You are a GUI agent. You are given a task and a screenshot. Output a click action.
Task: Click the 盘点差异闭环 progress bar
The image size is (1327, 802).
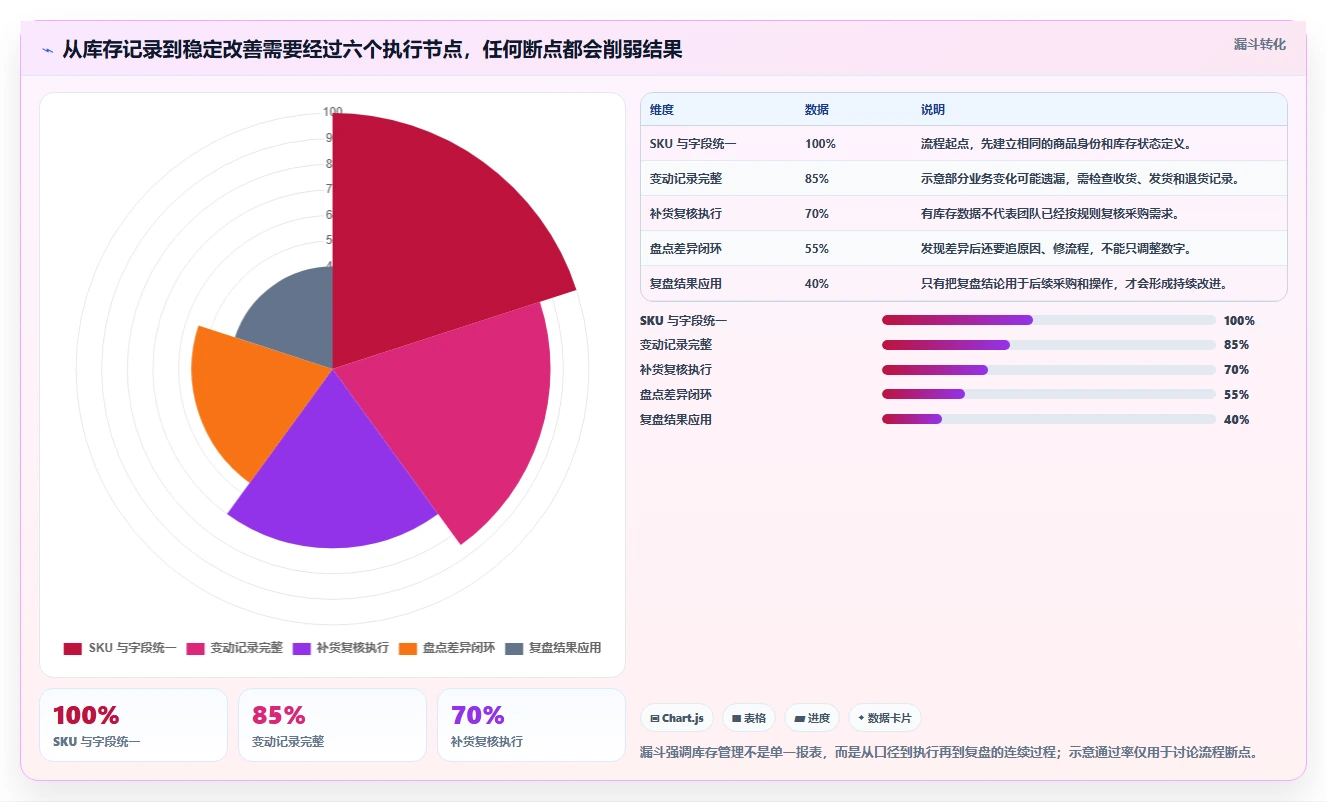[1049, 395]
